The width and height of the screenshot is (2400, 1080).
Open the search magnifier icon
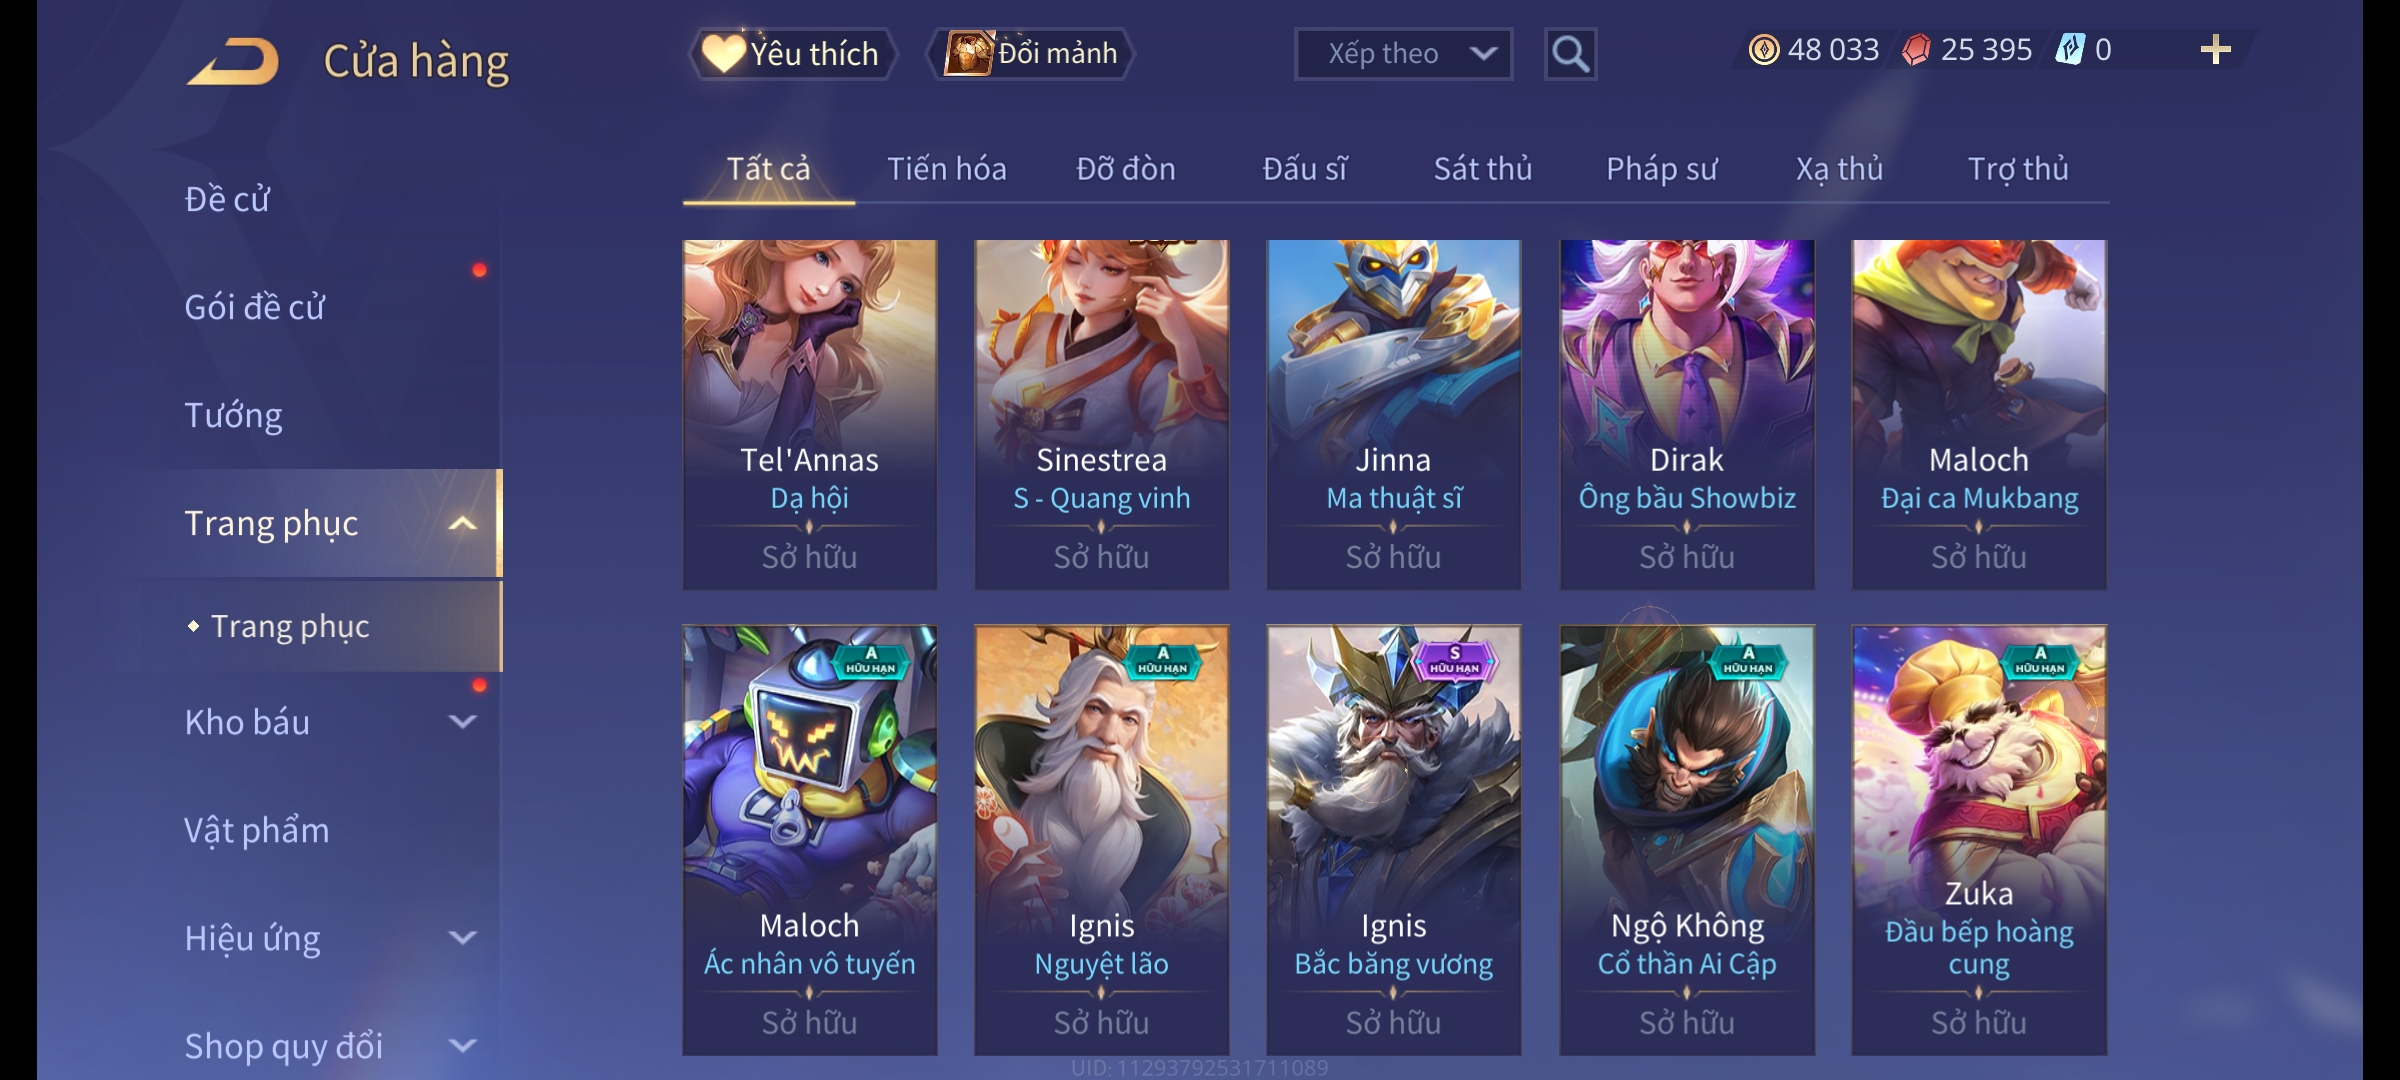click(x=1570, y=54)
